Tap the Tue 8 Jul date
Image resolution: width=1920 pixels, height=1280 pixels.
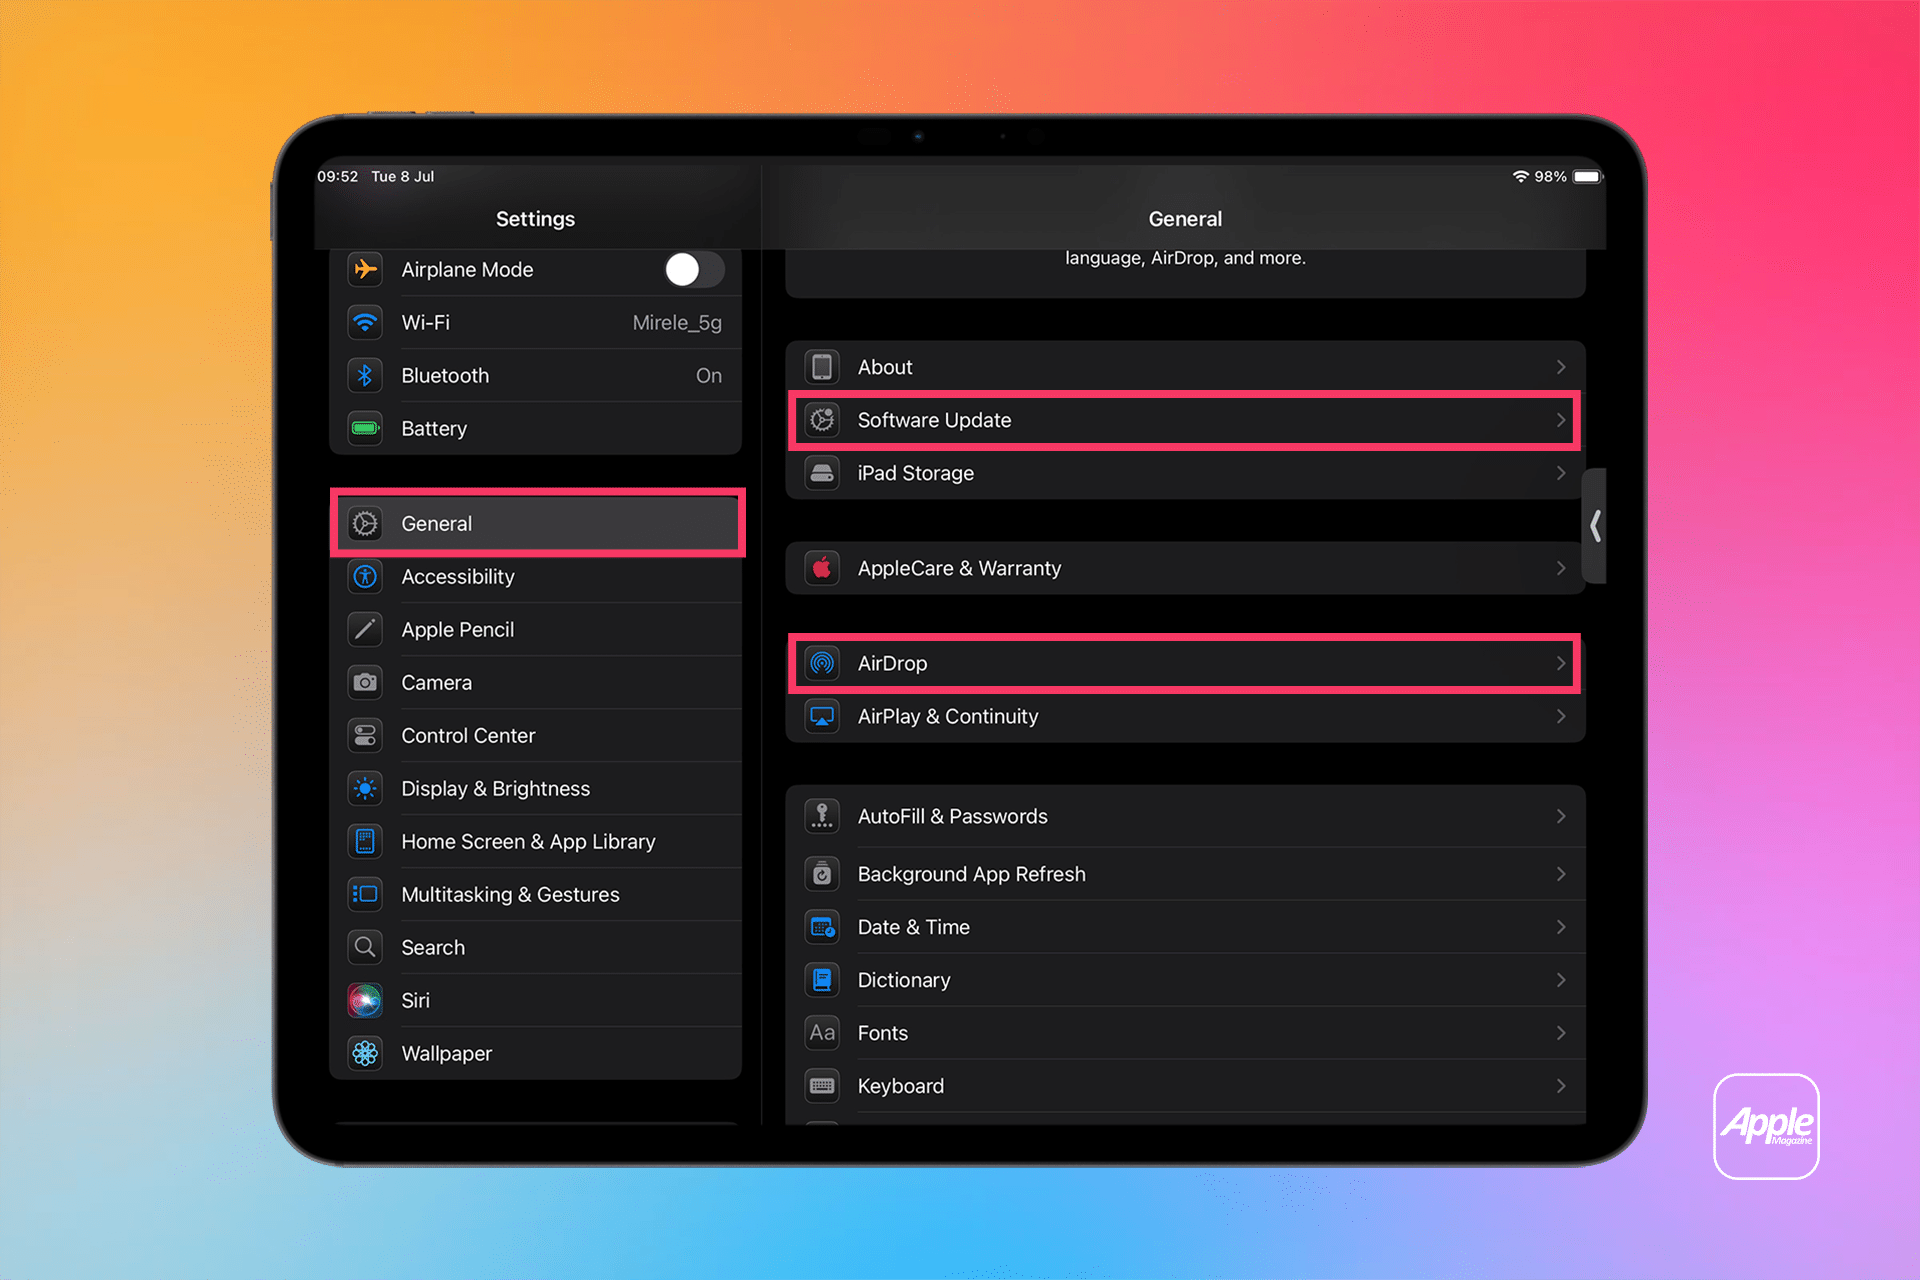click(403, 176)
